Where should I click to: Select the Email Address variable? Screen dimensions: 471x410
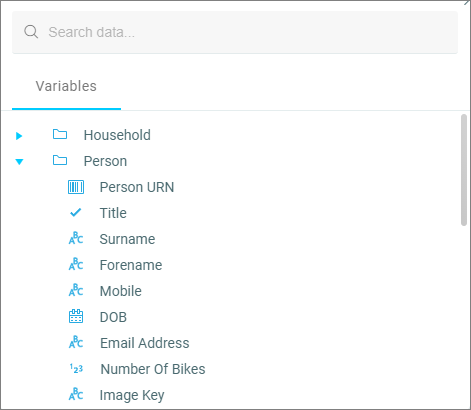coord(145,343)
